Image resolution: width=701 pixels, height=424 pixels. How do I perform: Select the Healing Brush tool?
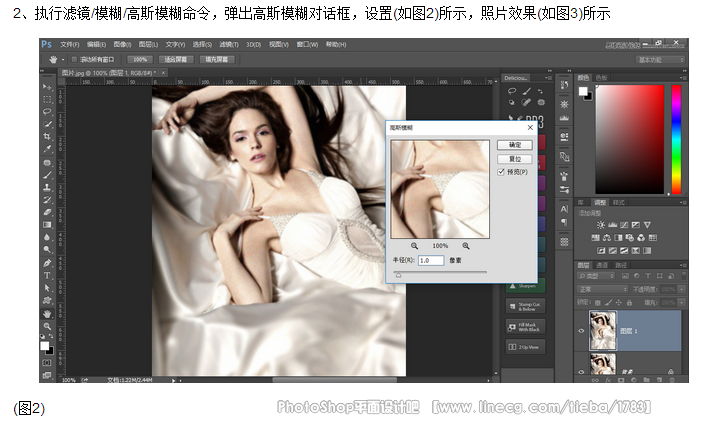pyautogui.click(x=47, y=163)
